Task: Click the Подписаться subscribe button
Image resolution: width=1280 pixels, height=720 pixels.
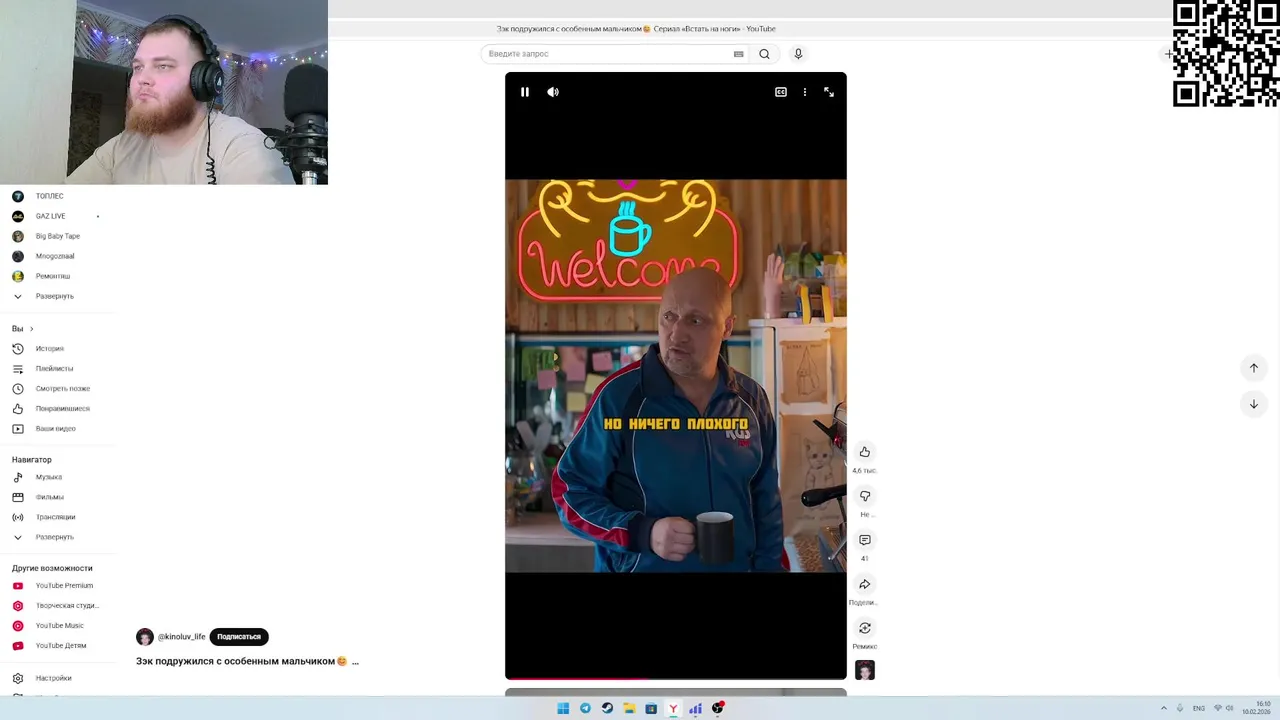Action: 239,637
